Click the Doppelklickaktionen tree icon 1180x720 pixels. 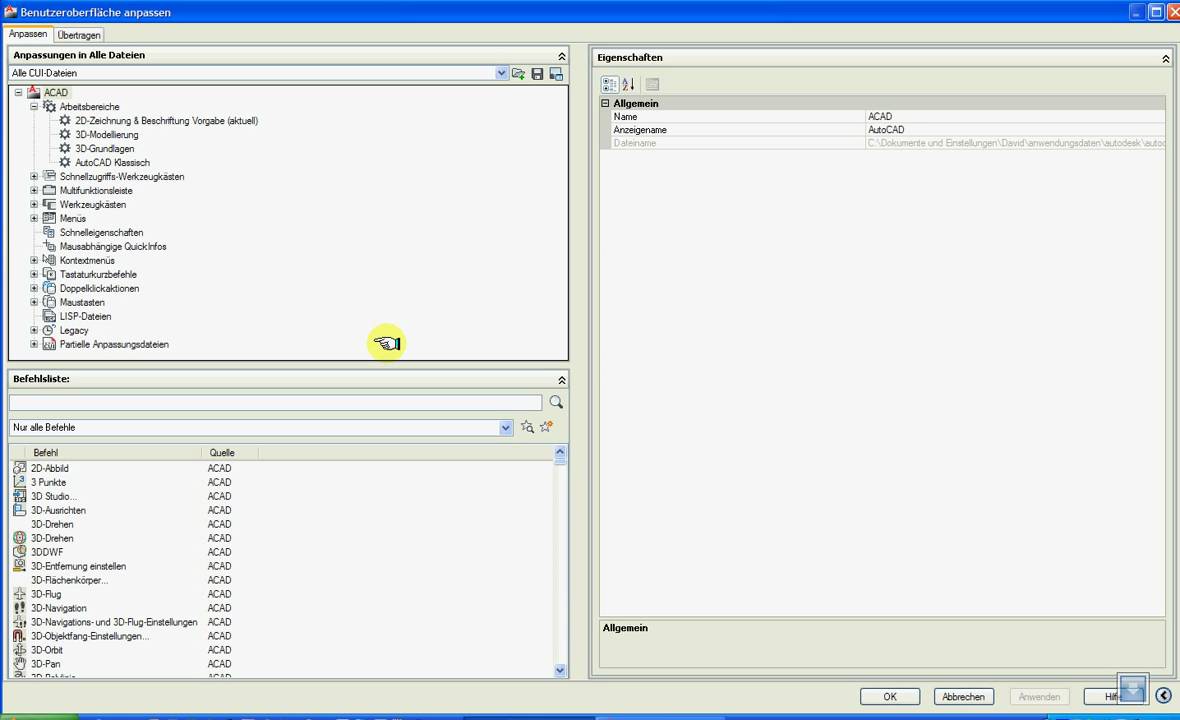49,288
